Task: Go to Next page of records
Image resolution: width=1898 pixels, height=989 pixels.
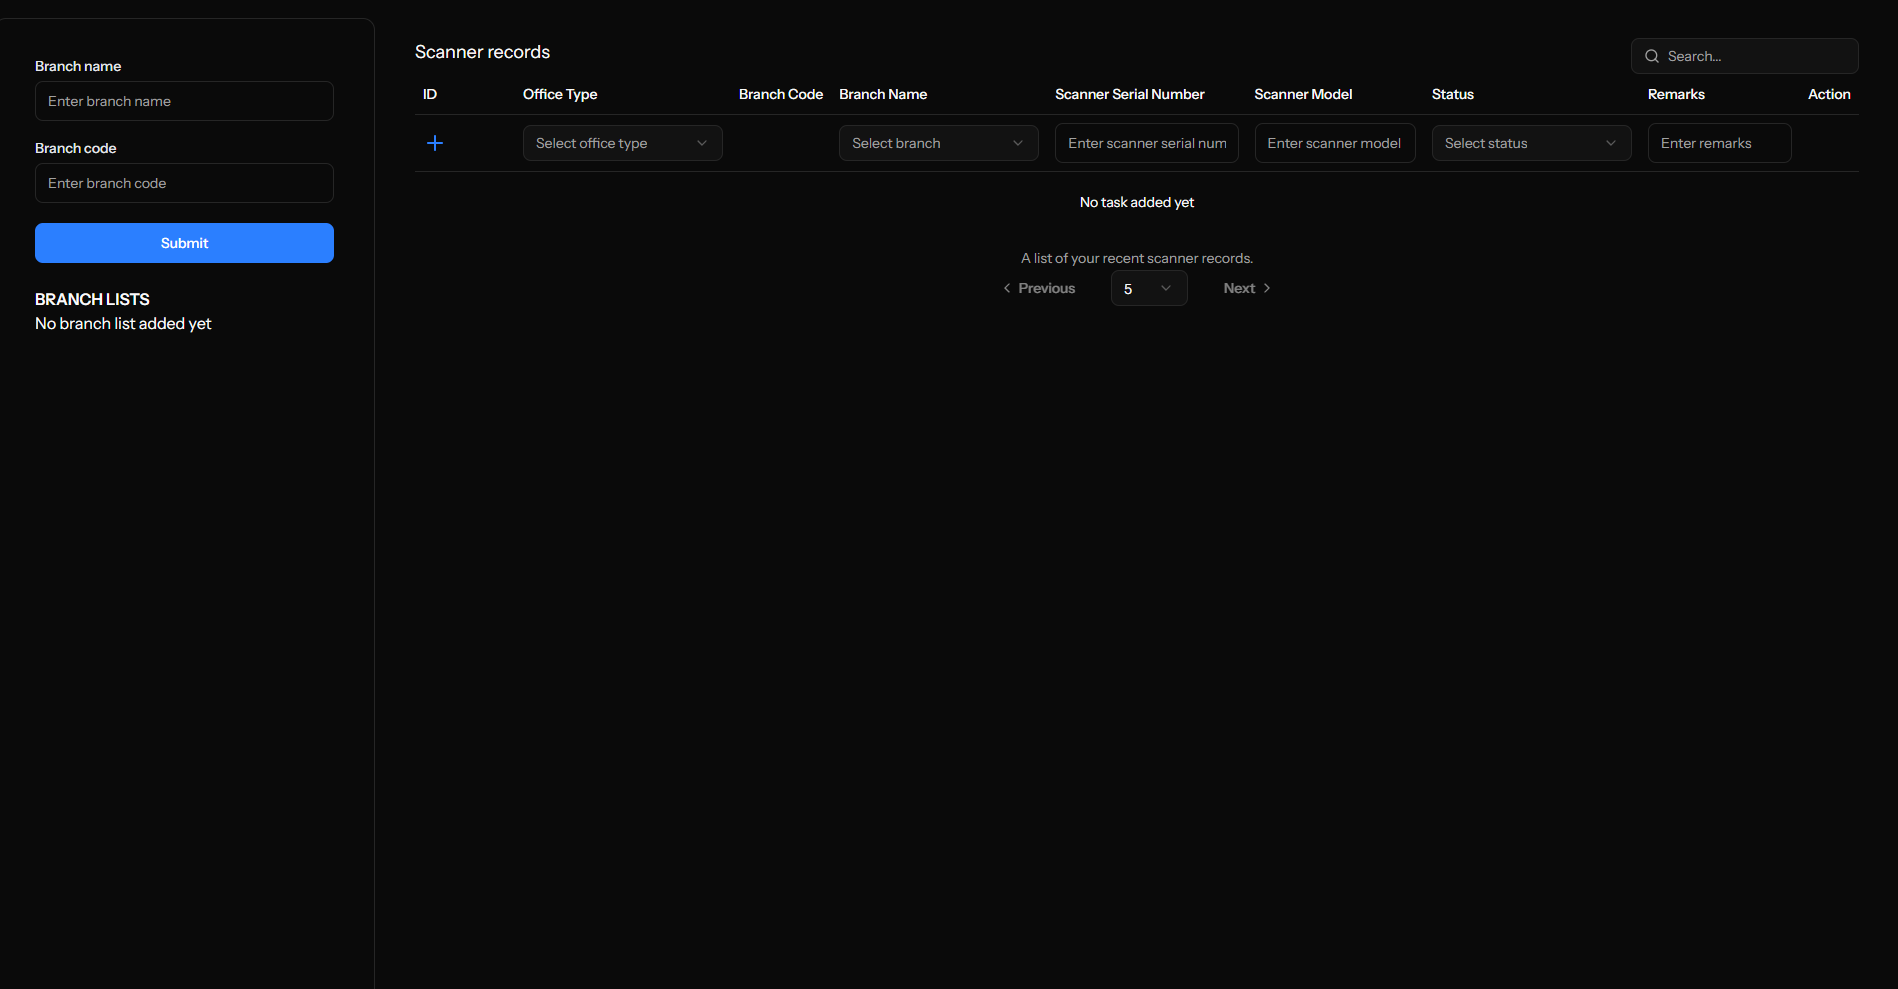Action: (x=1246, y=289)
